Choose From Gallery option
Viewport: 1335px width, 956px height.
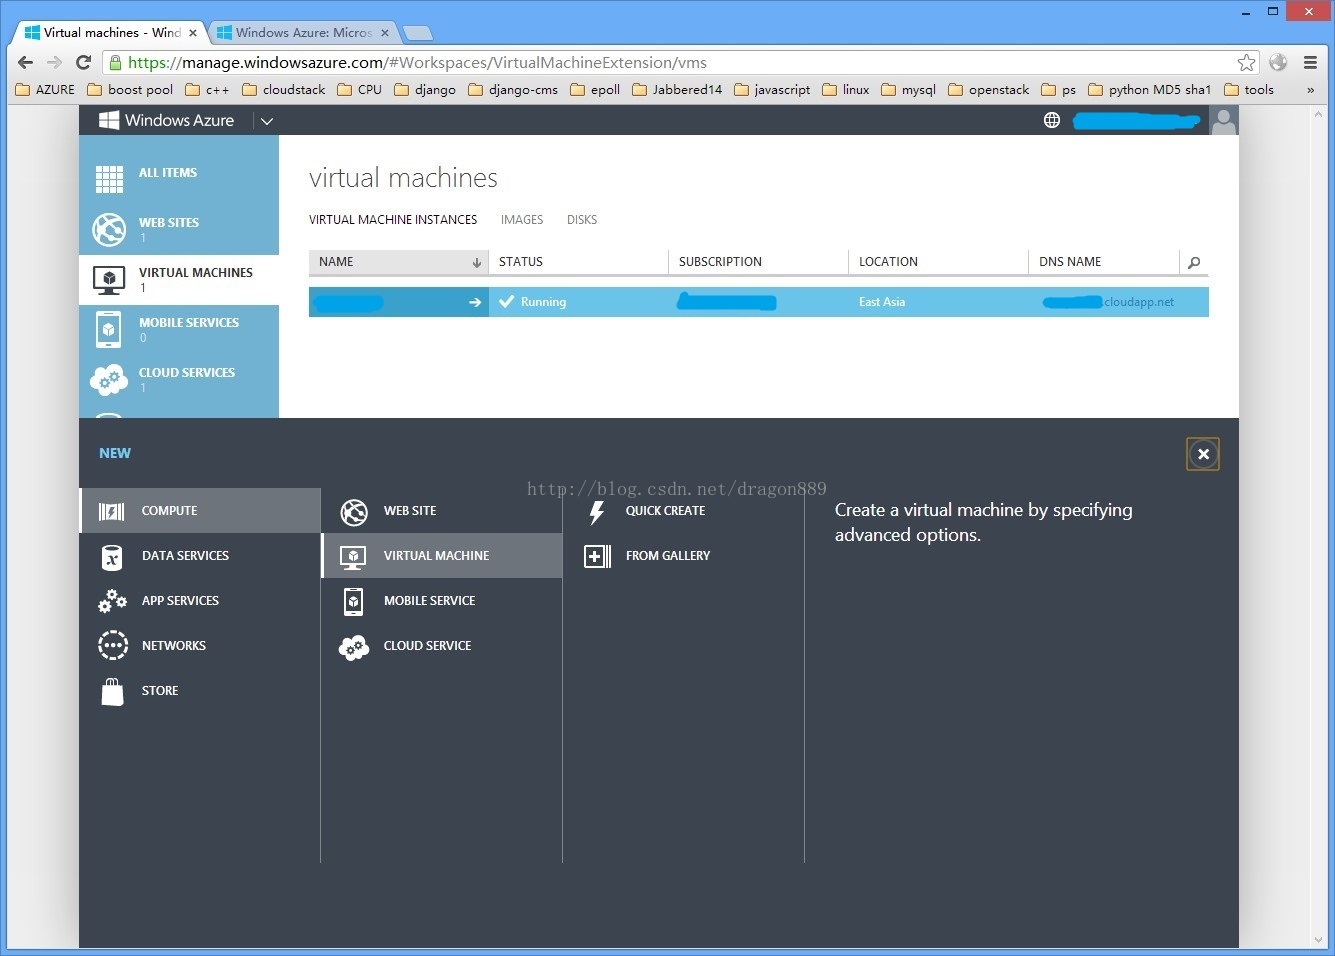684,556
